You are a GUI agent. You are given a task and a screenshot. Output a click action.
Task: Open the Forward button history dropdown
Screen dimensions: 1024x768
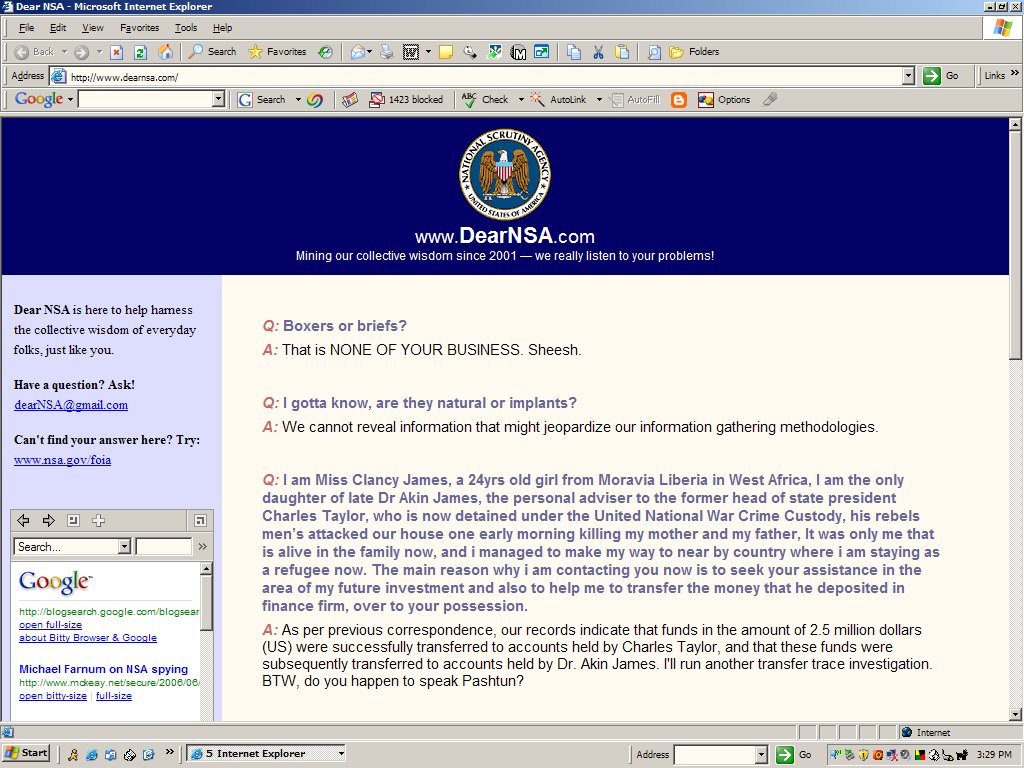tap(99, 52)
